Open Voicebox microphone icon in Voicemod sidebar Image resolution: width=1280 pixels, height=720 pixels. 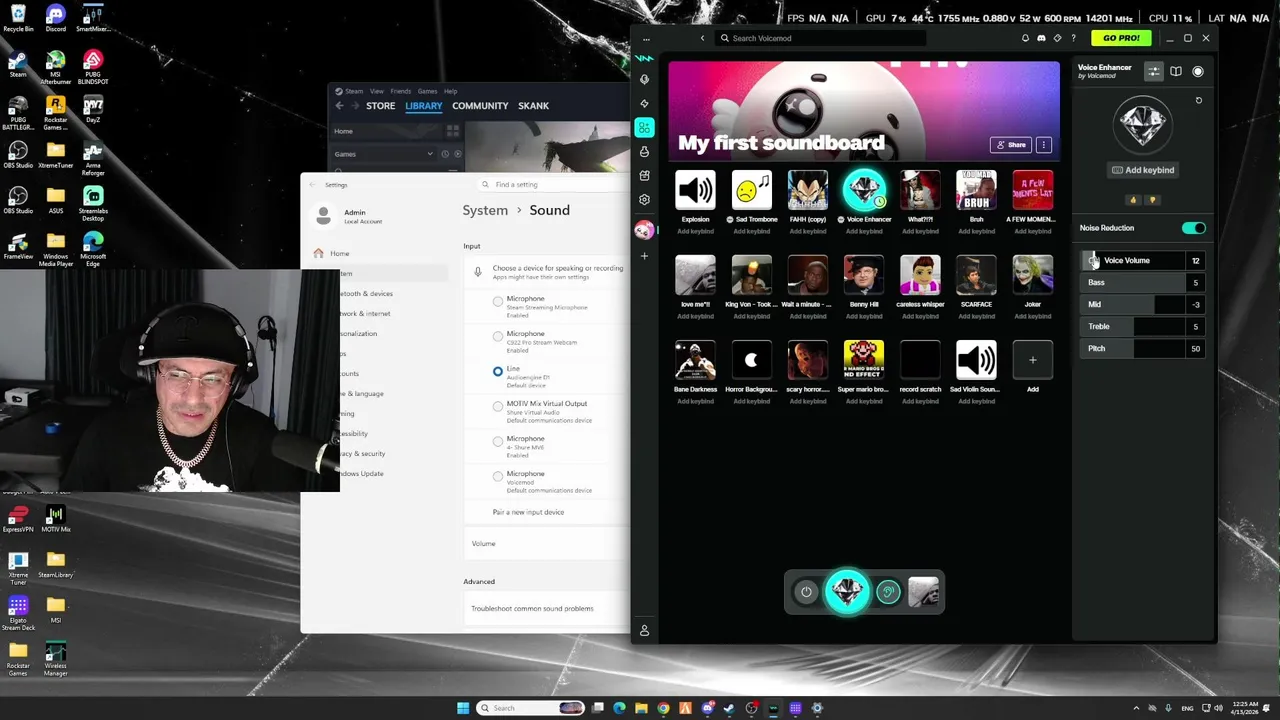pos(644,79)
